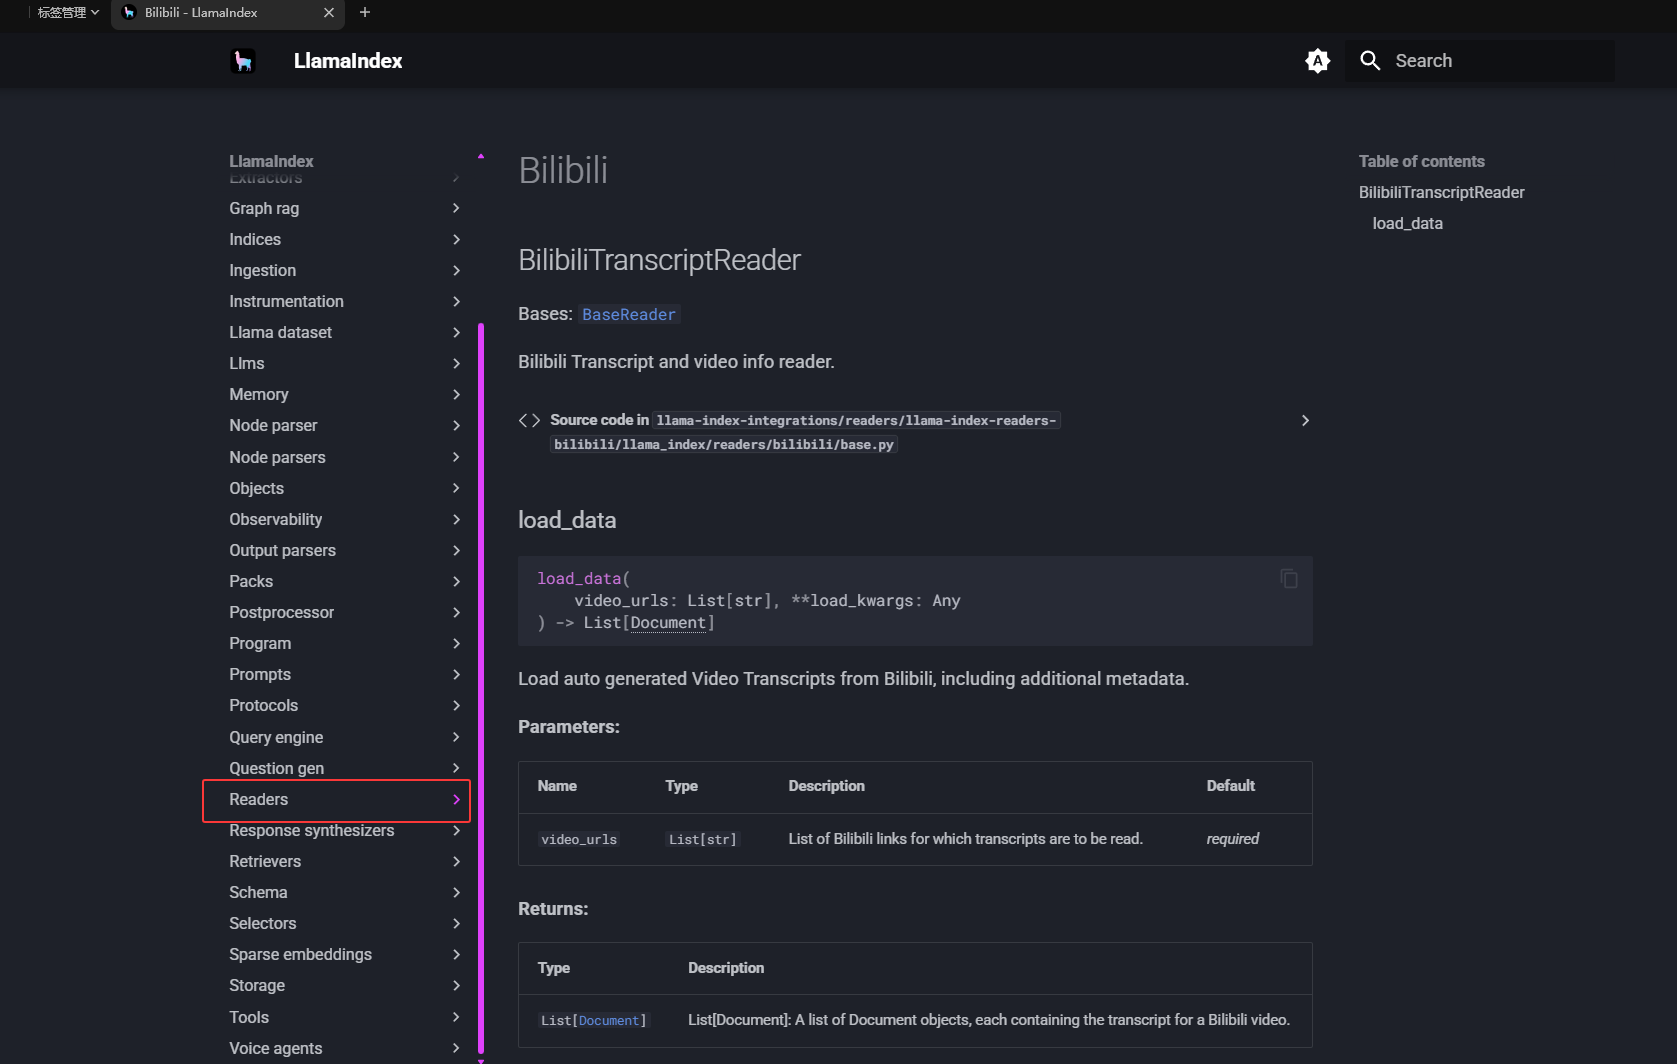Select Selectors in the sidebar
Image resolution: width=1677 pixels, height=1064 pixels.
[262, 923]
